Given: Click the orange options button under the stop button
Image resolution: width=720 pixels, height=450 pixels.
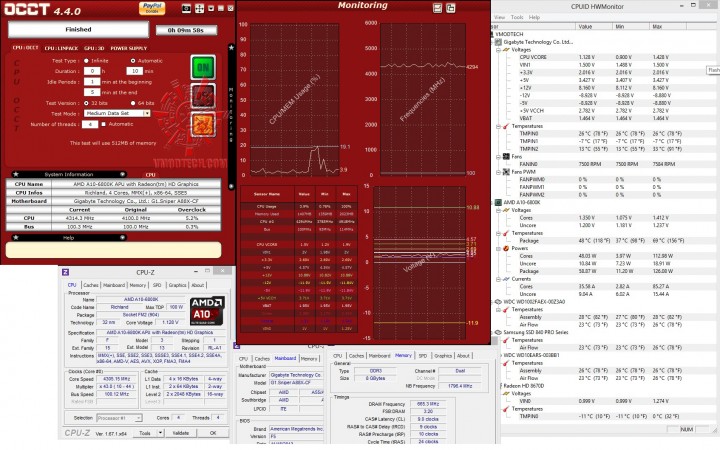Looking at the screenshot, I should [x=203, y=124].
